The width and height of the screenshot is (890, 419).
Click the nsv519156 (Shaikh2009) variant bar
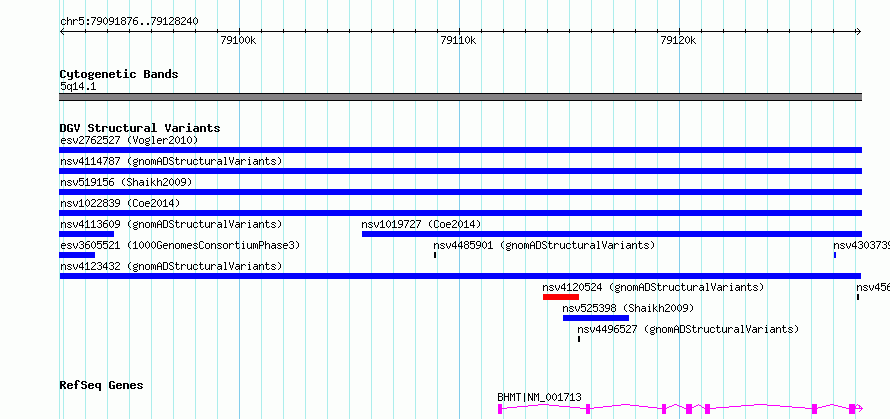pyautogui.click(x=460, y=192)
